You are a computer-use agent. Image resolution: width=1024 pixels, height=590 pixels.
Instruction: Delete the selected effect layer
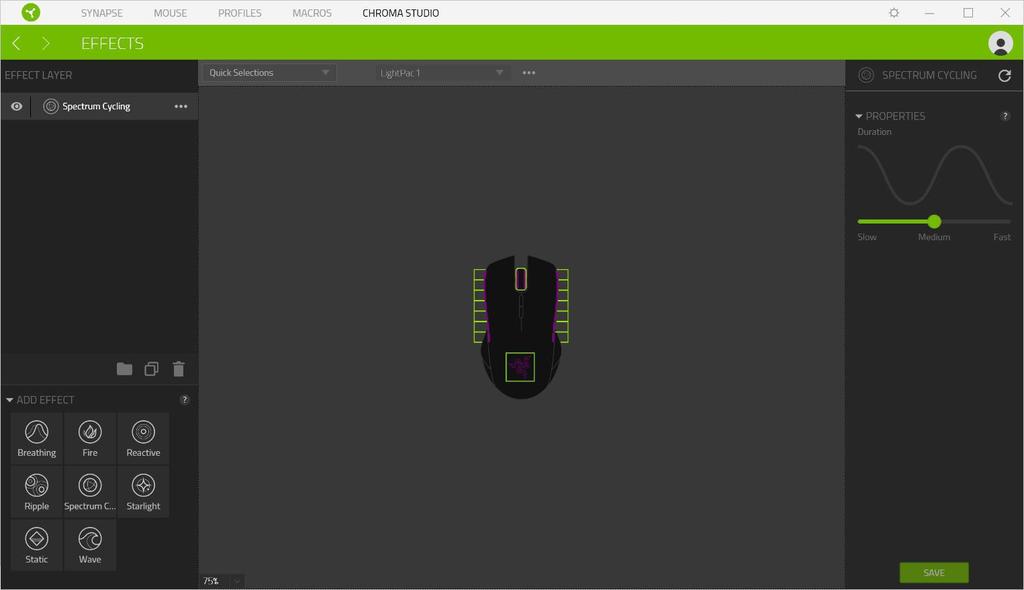tap(178, 369)
